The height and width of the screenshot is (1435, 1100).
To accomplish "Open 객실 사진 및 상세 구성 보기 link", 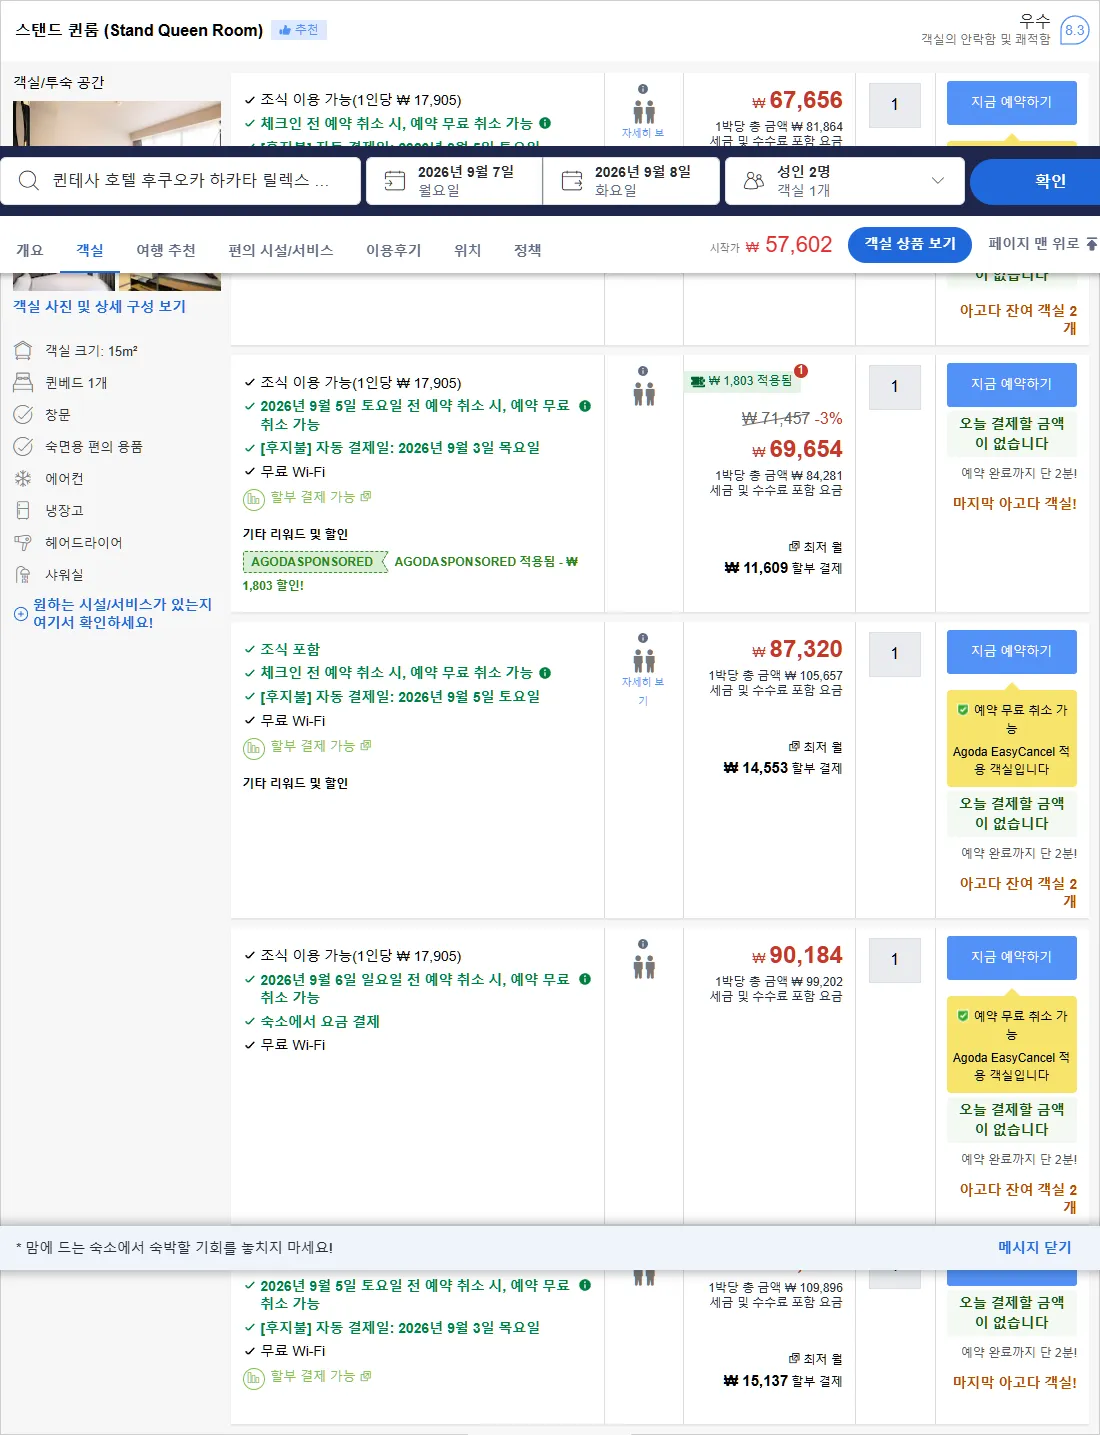I will tap(99, 307).
